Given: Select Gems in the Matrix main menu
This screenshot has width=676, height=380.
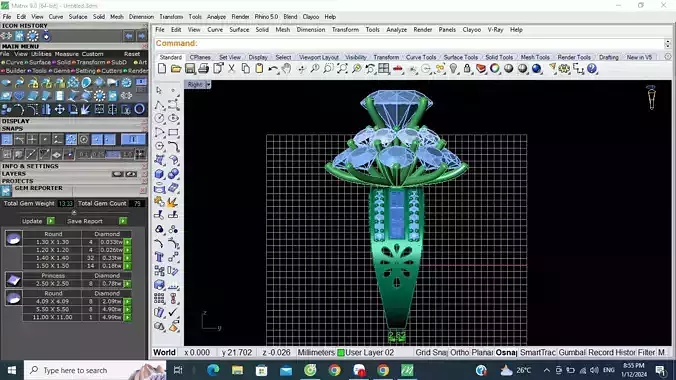Looking at the screenshot, I should coord(62,71).
